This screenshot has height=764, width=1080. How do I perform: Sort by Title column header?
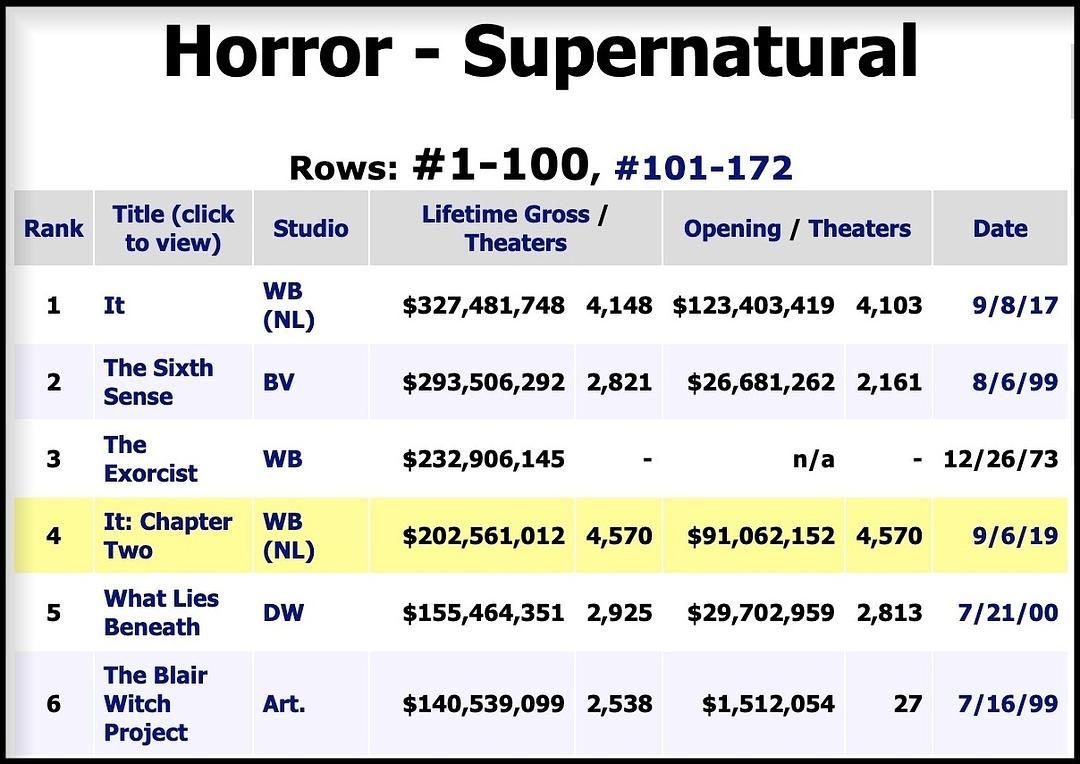pyautogui.click(x=173, y=228)
